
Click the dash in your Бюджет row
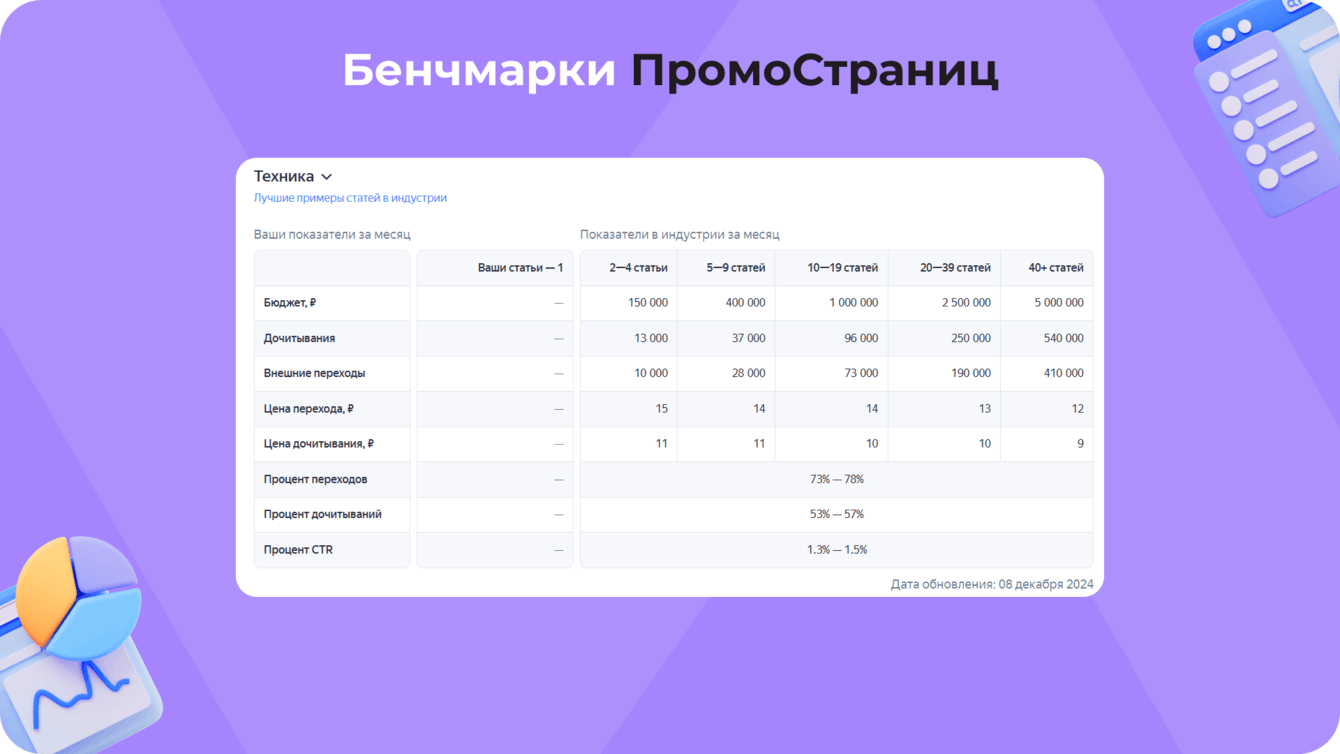(x=559, y=303)
